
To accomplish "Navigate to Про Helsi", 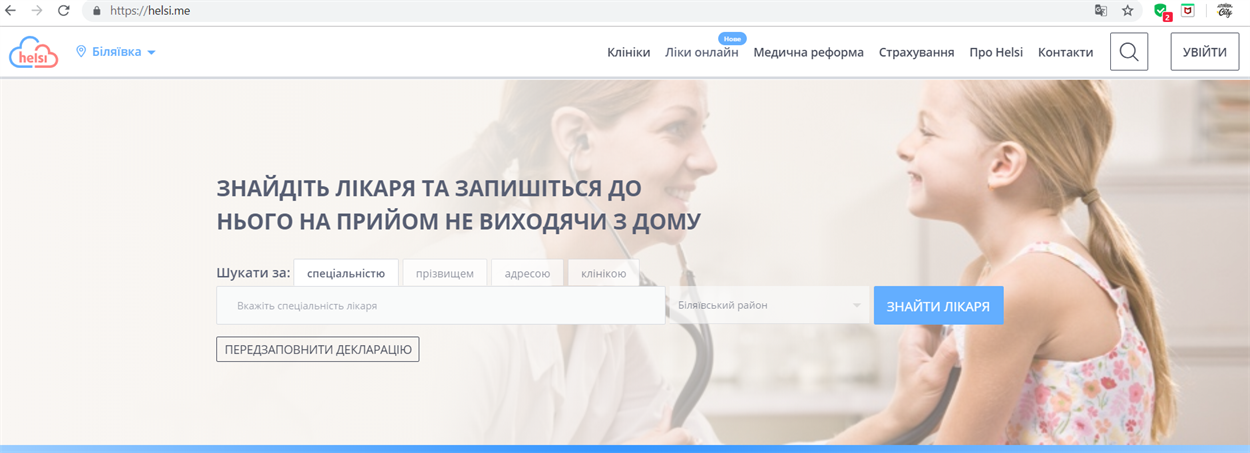I will [996, 52].
